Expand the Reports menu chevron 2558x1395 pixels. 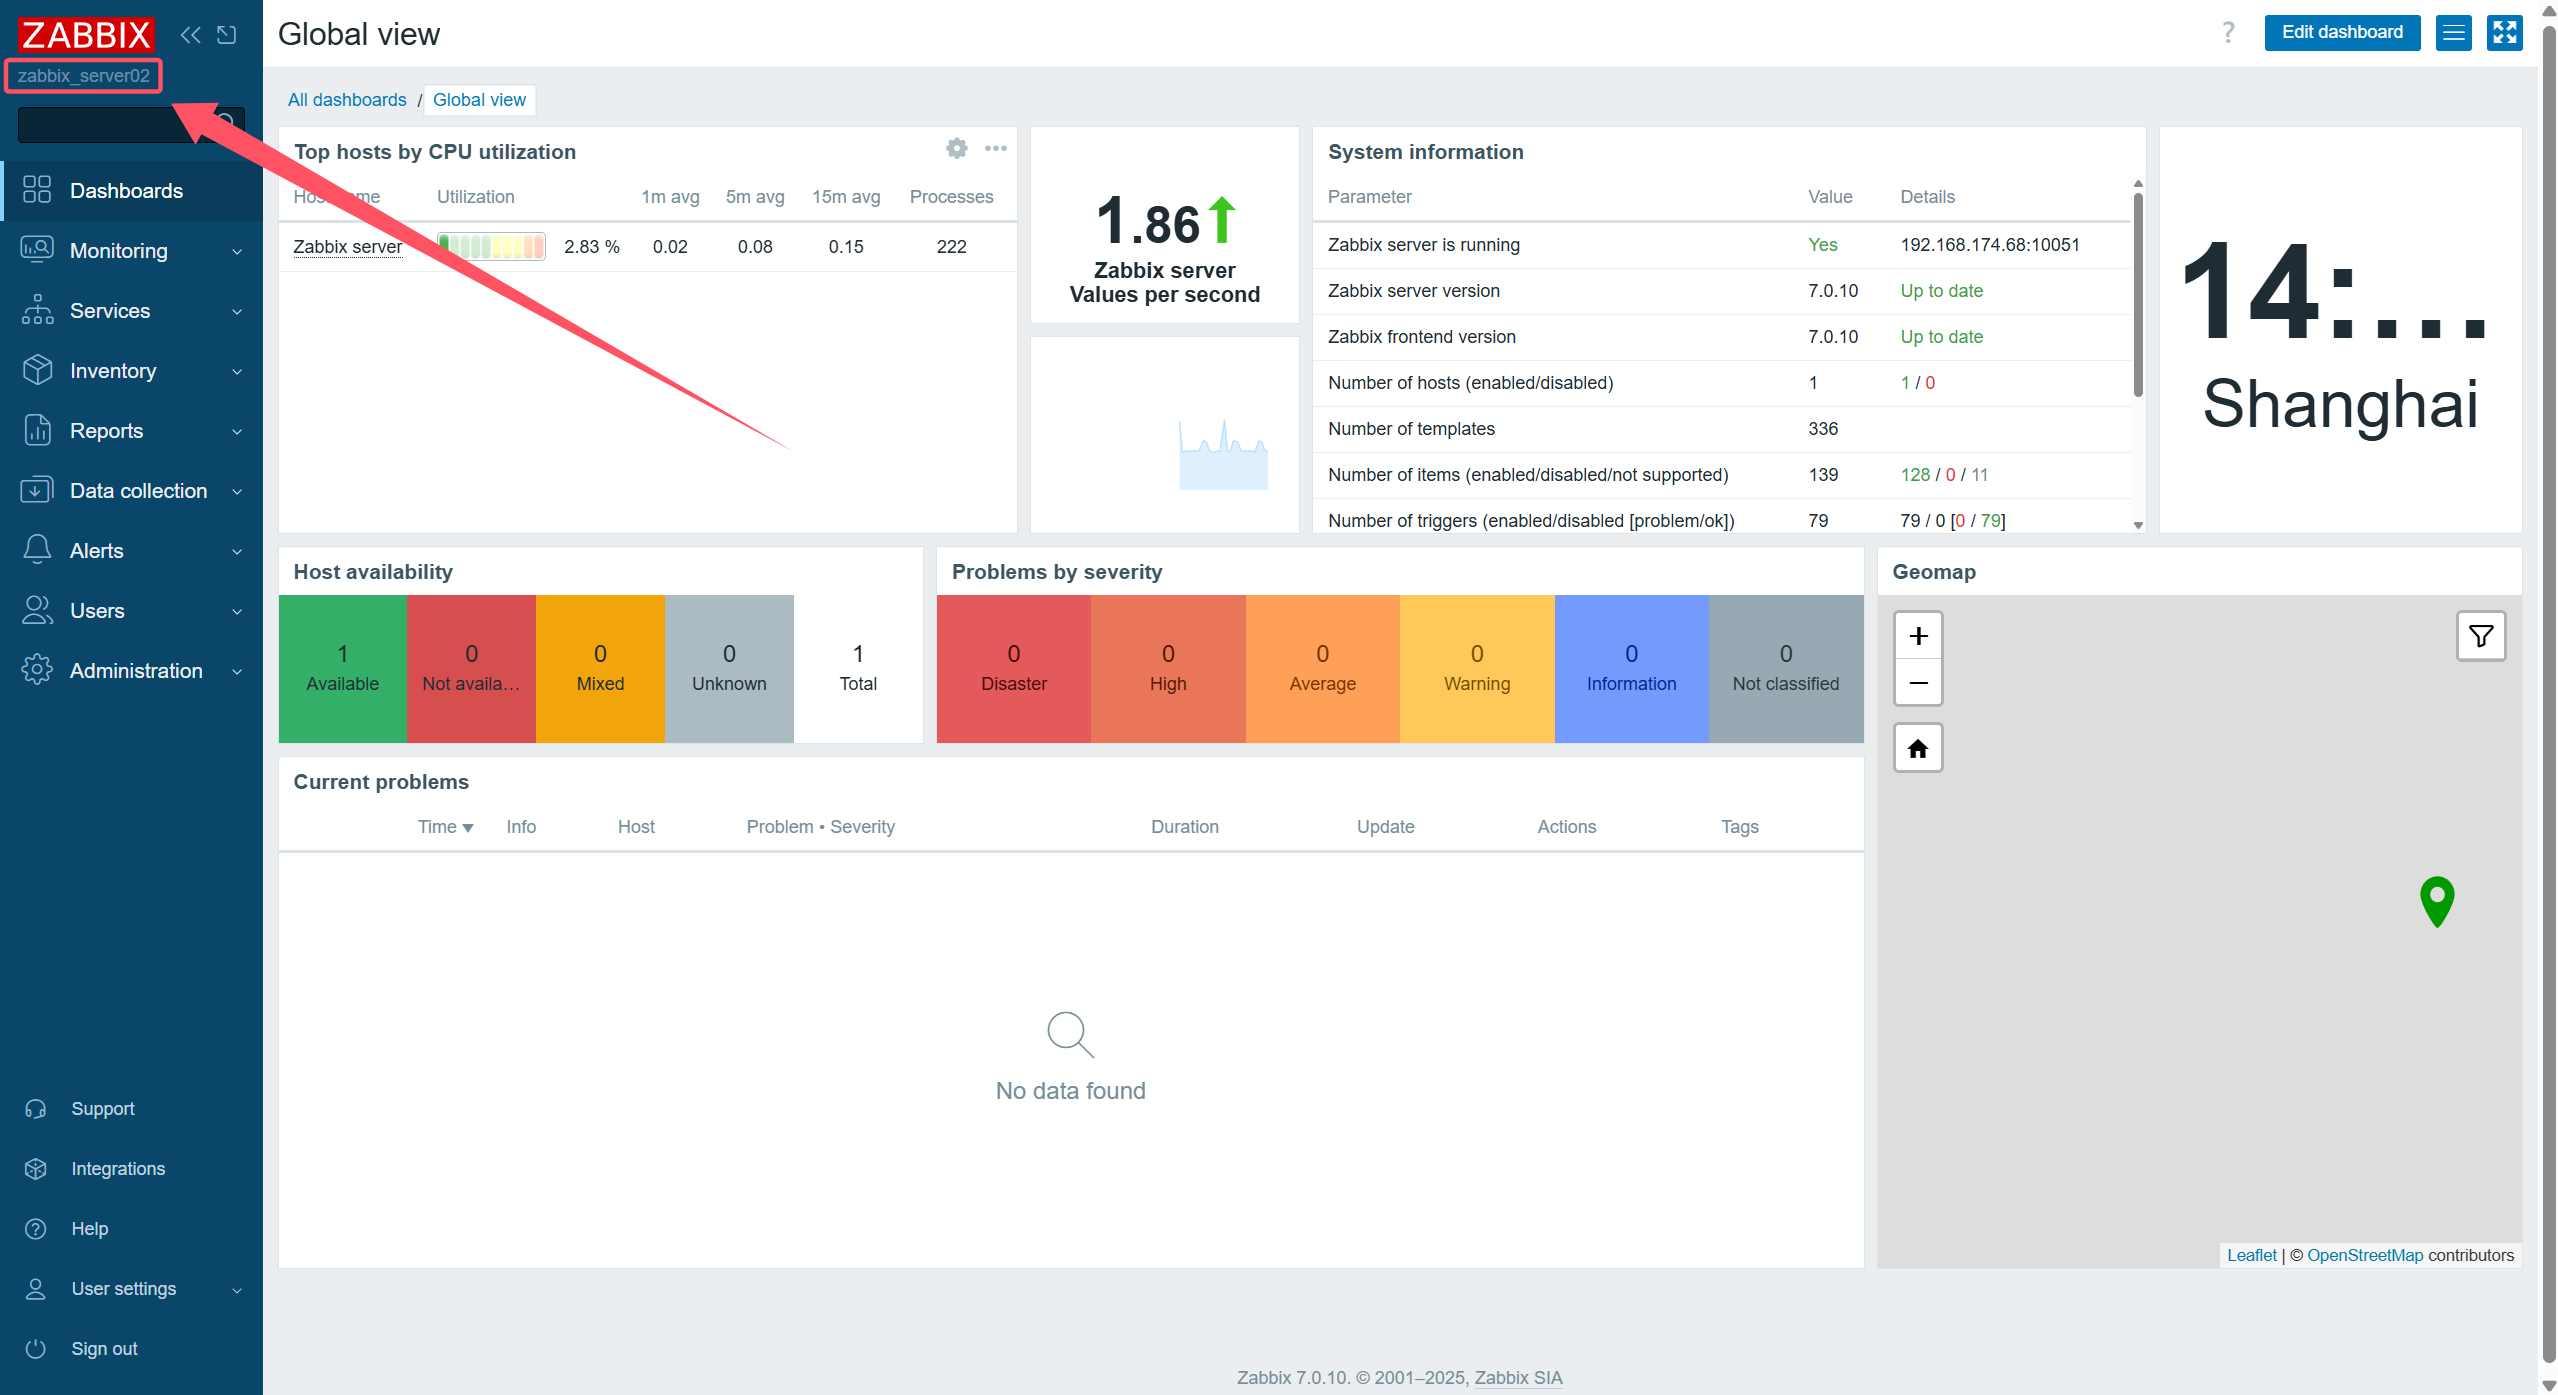(x=237, y=431)
